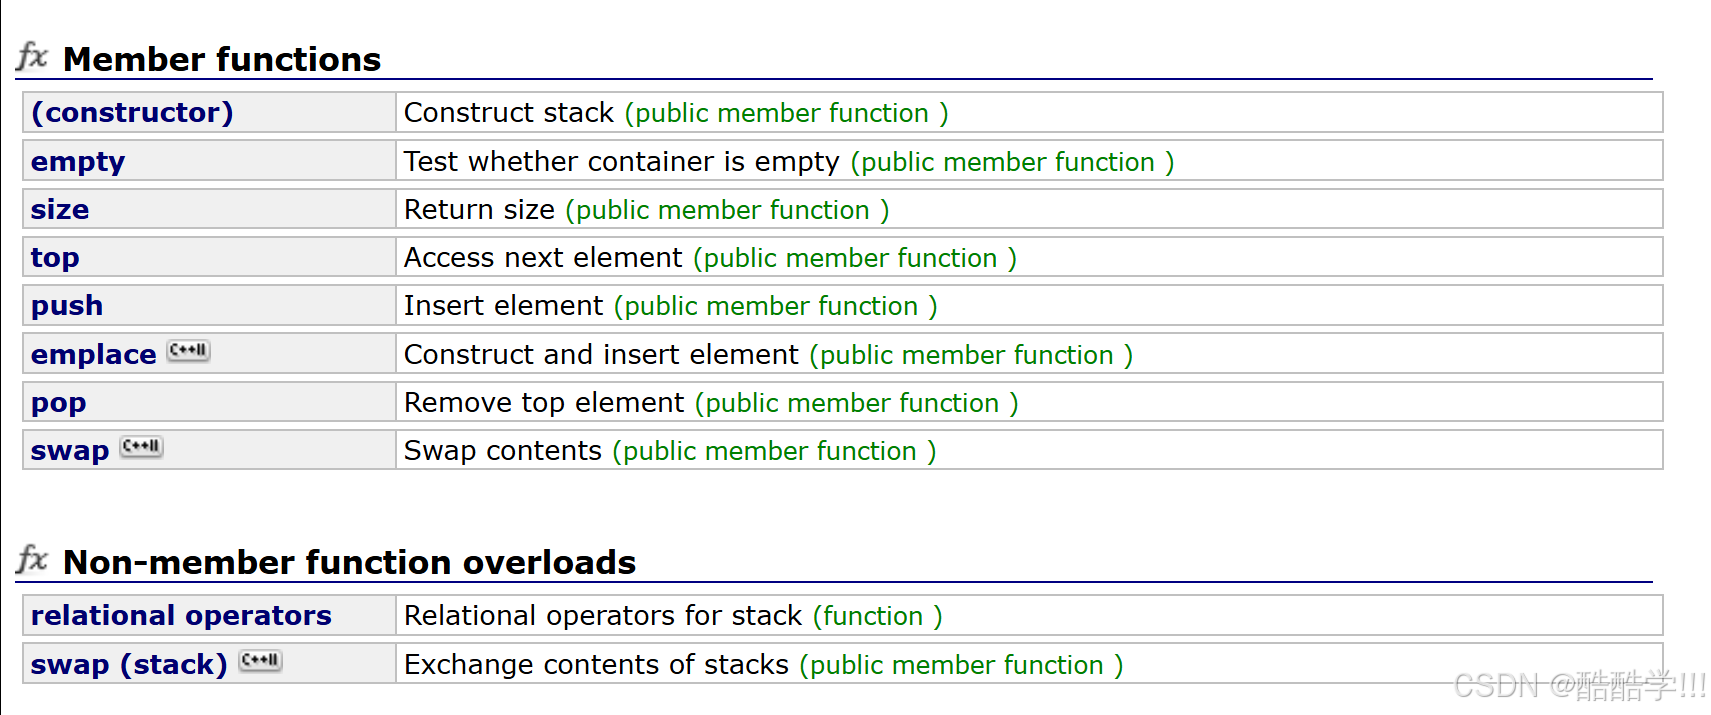Click the C++11 badge next to swap (stack)
This screenshot has height=715, width=1711.
click(260, 661)
